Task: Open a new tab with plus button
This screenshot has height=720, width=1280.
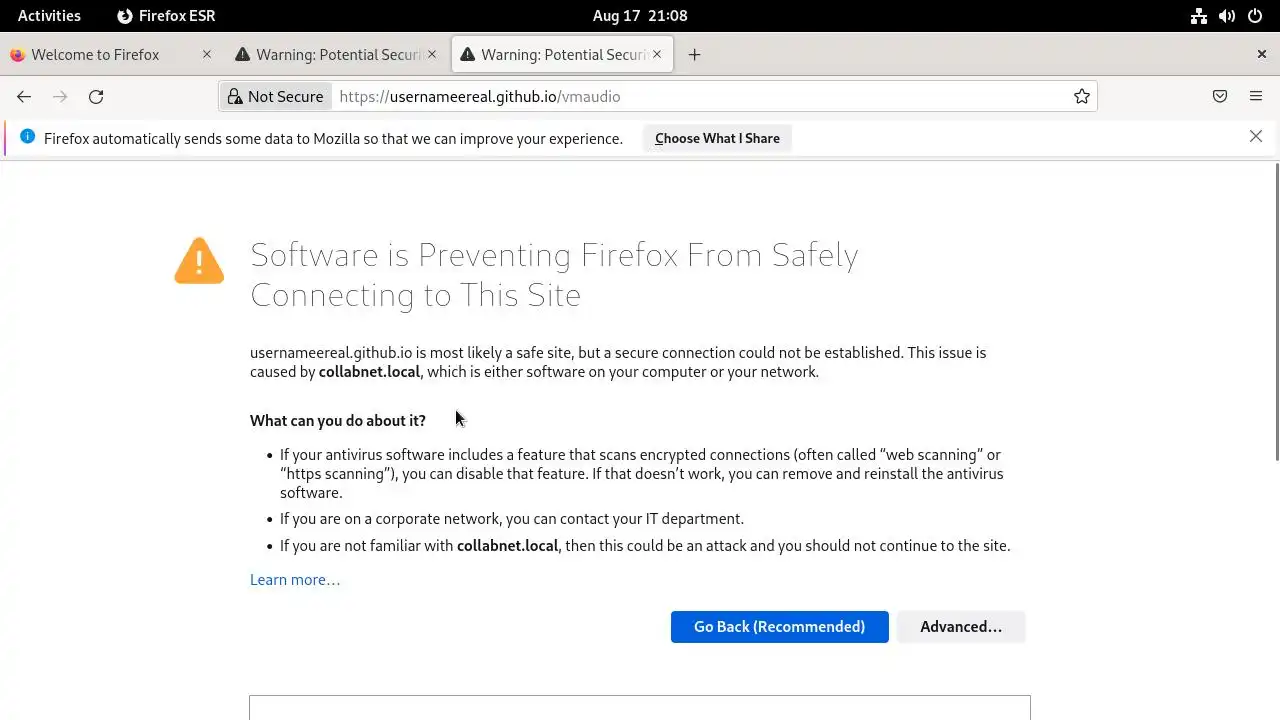Action: 694,55
